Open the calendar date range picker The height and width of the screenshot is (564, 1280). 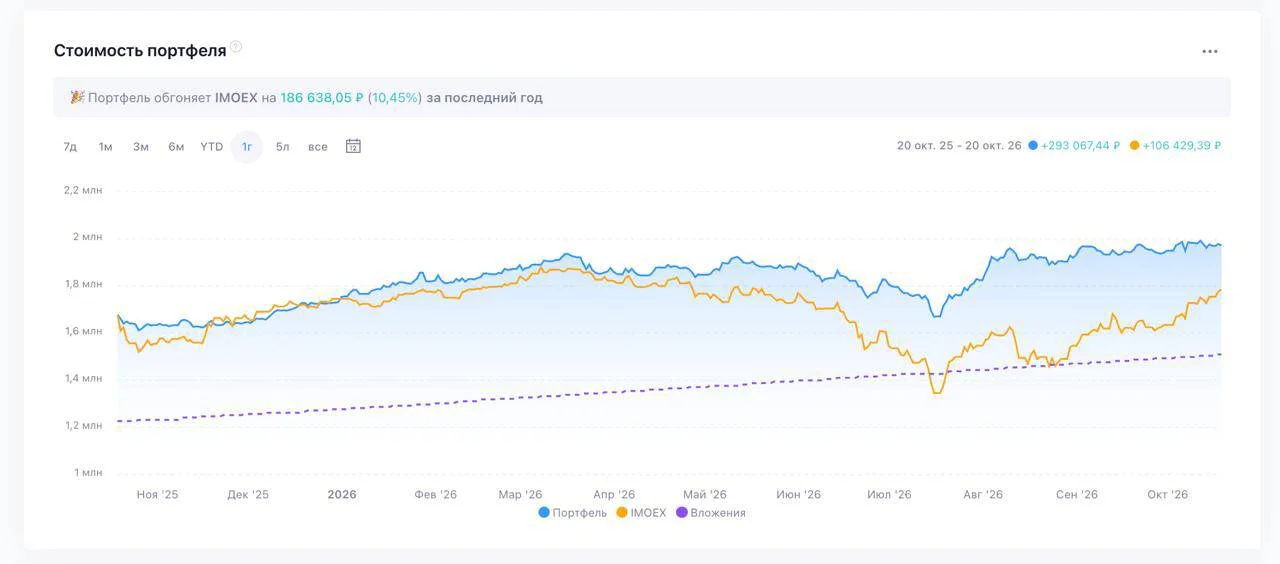(353, 146)
